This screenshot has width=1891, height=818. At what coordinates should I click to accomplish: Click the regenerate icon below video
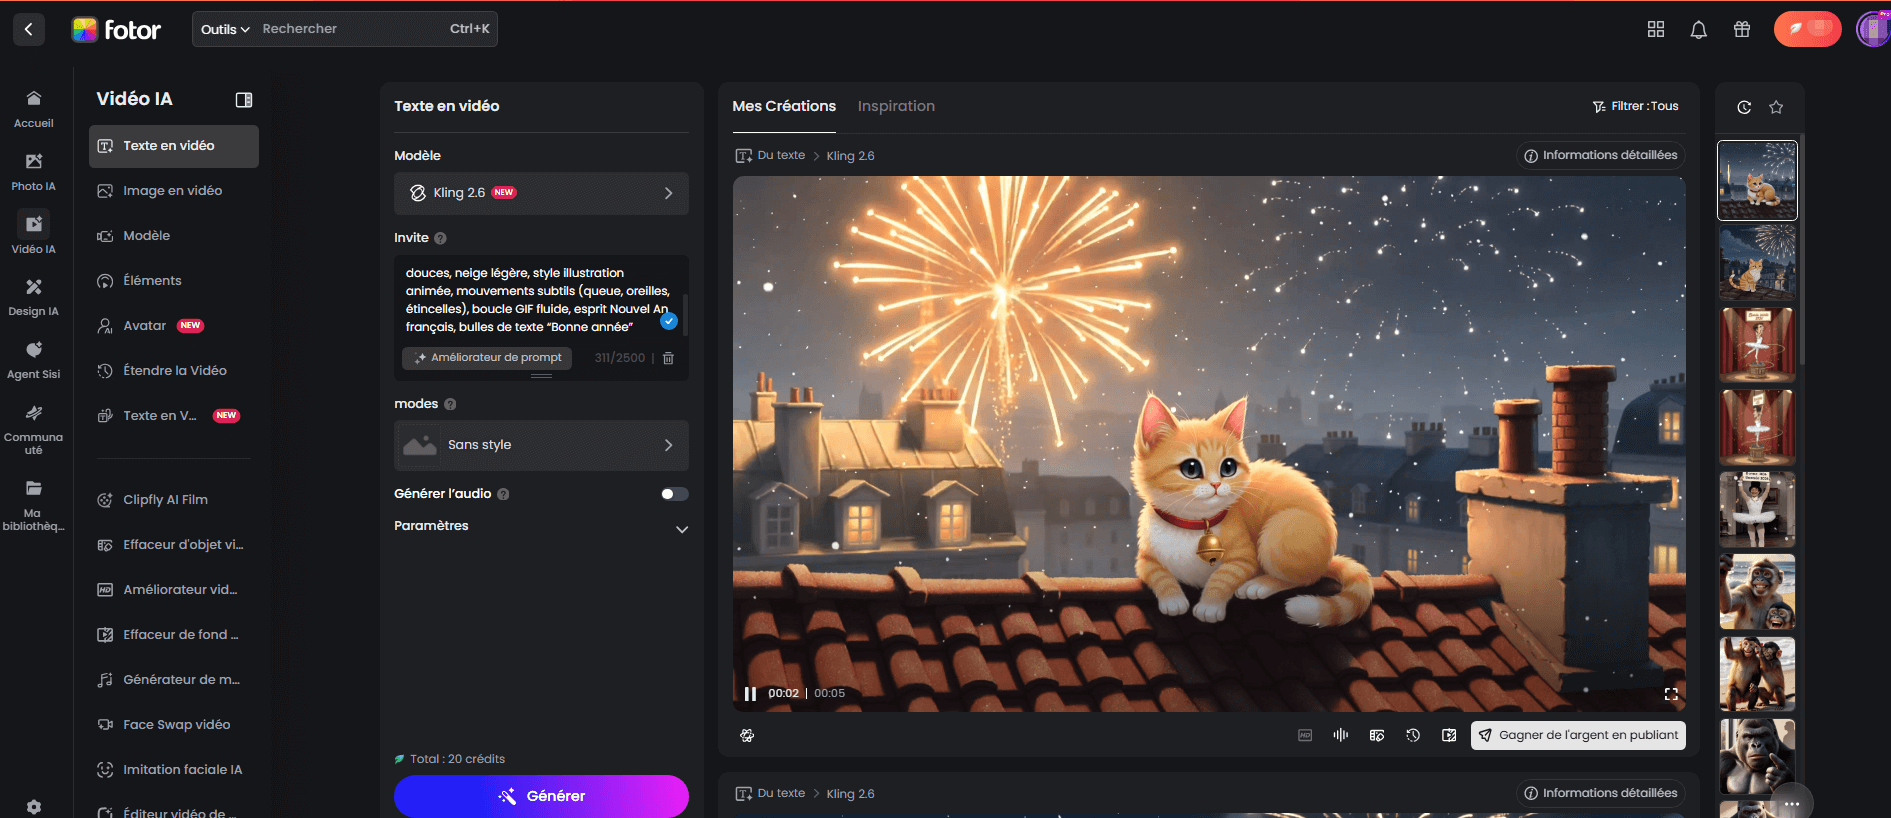tap(747, 736)
